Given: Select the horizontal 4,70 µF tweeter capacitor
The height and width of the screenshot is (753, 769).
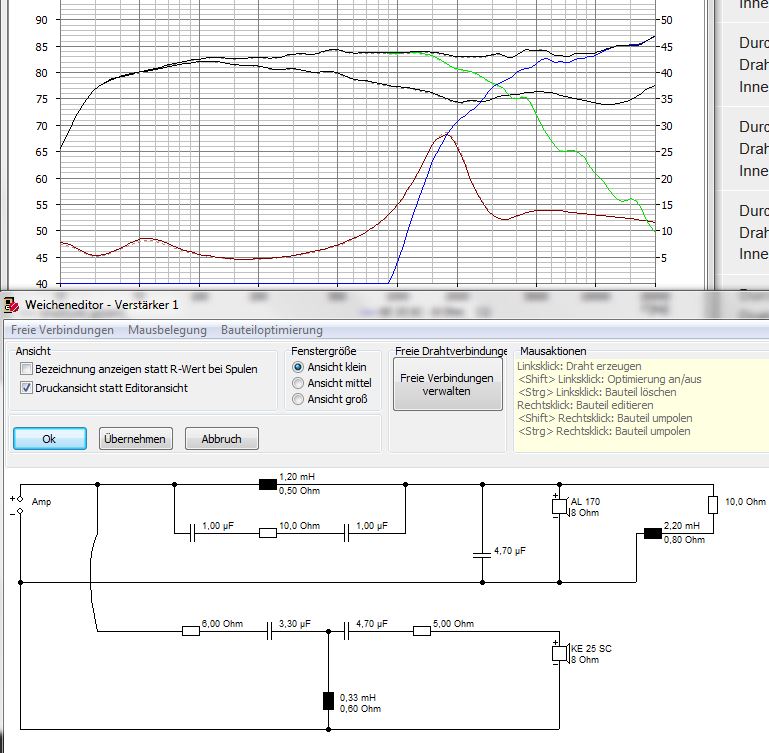Looking at the screenshot, I should pyautogui.click(x=346, y=631).
